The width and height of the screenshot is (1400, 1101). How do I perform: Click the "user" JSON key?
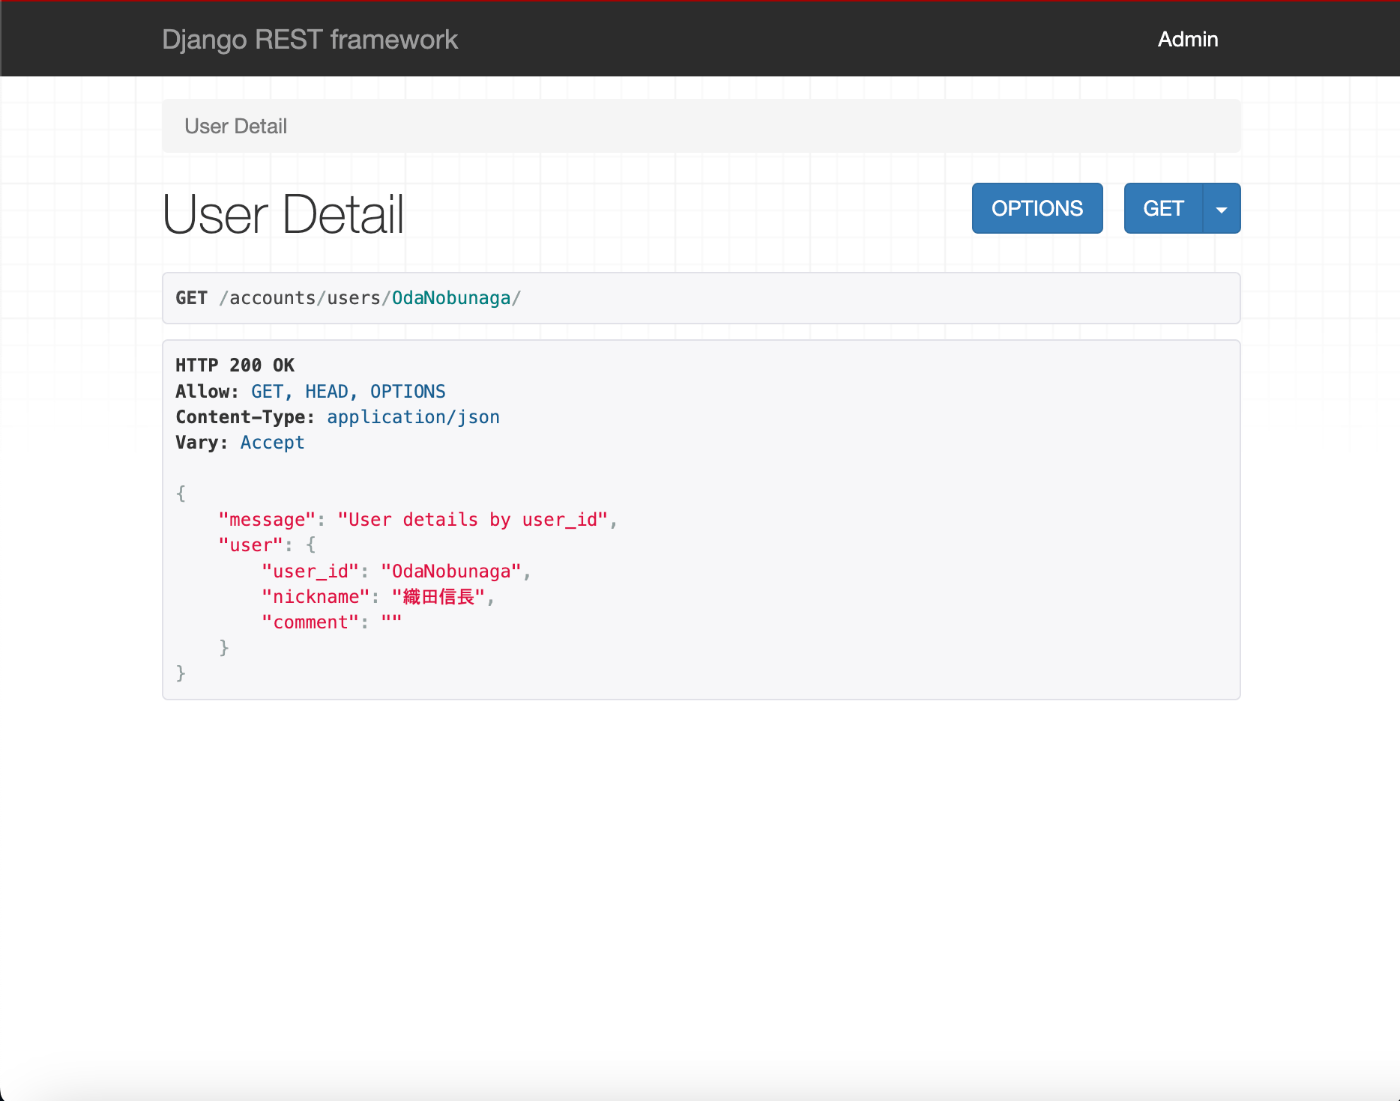[251, 545]
